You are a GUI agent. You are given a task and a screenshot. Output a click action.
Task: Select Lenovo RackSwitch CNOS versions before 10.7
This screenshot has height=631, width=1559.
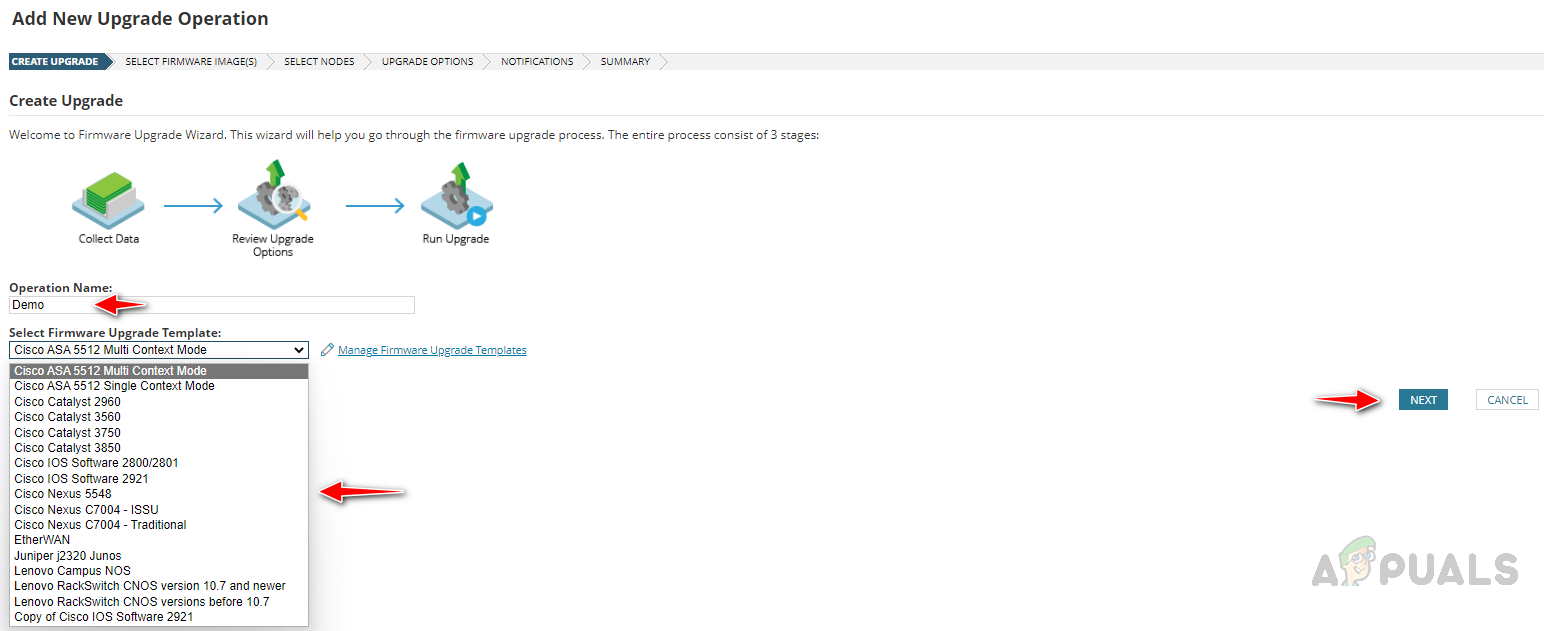coord(159,602)
